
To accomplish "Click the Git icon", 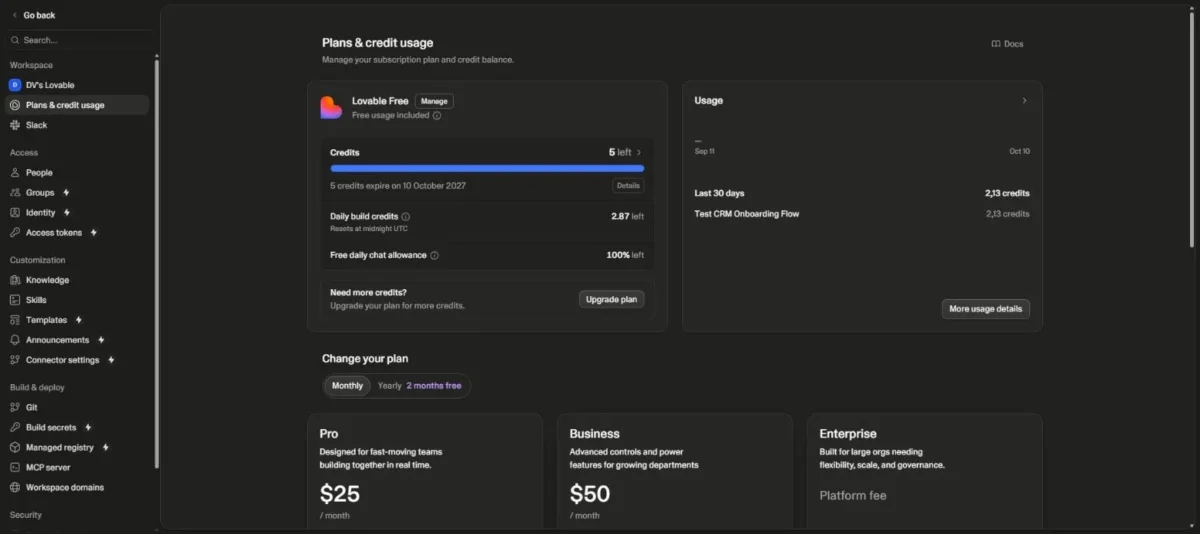I will click(x=15, y=407).
